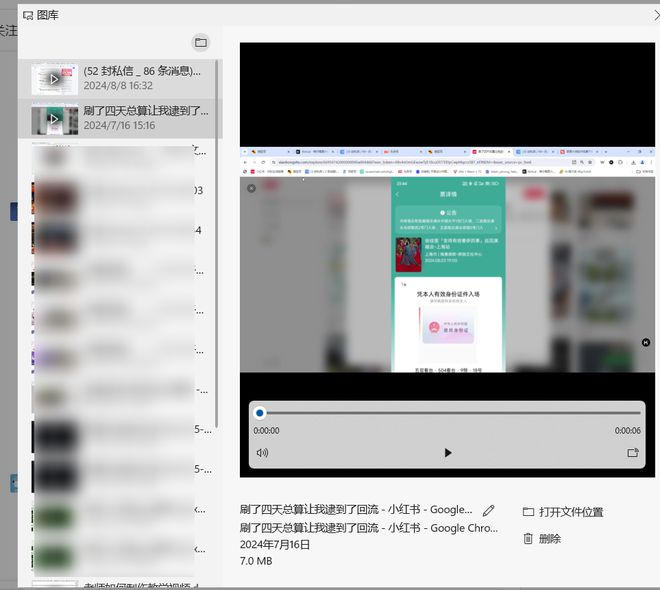Click the gallery list scrollbar
This screenshot has height=590, width=660.
click(x=216, y=244)
